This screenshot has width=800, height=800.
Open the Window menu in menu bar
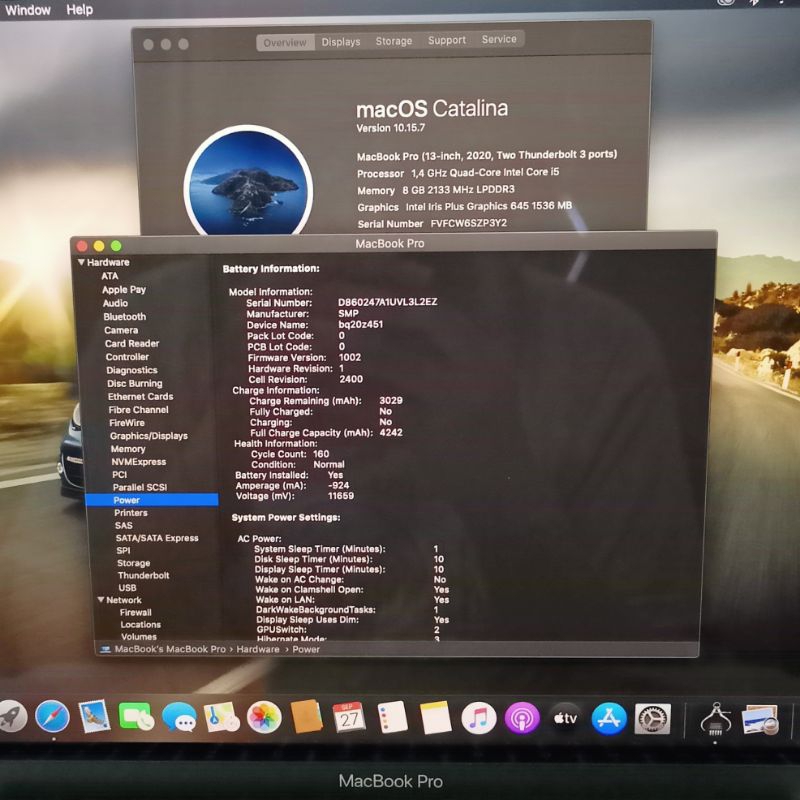(x=28, y=10)
